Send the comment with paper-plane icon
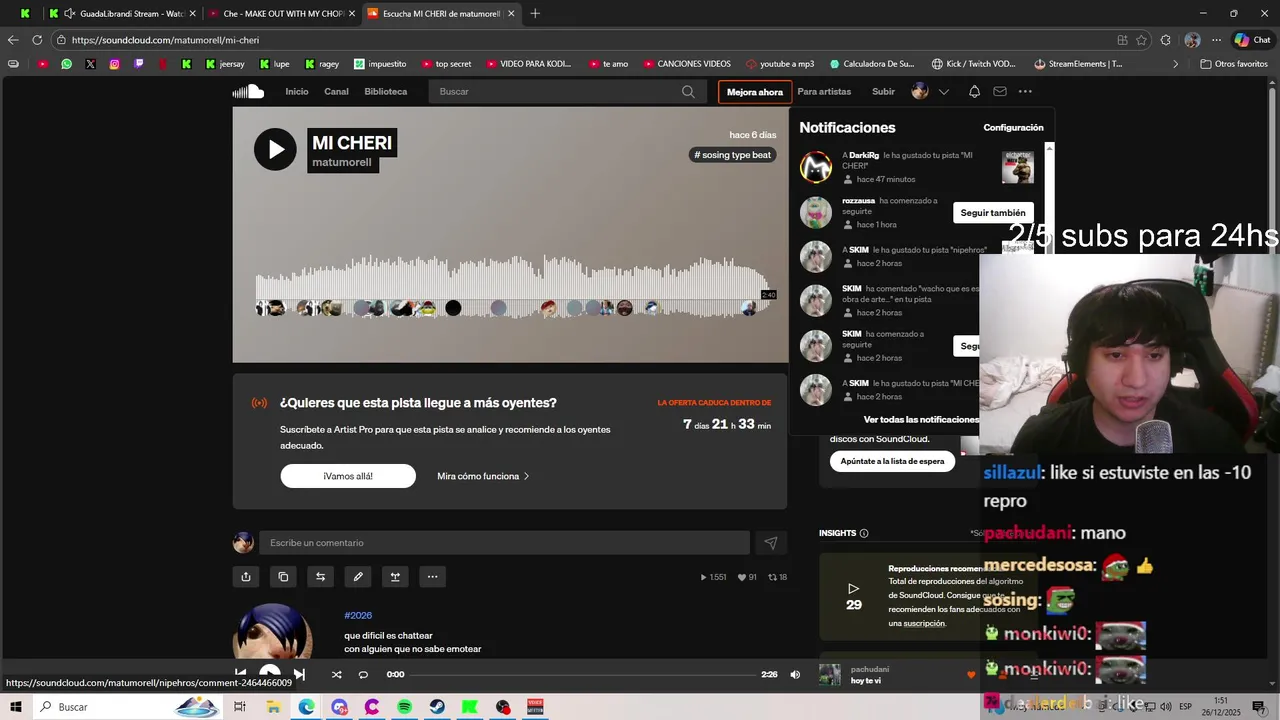 [771, 543]
